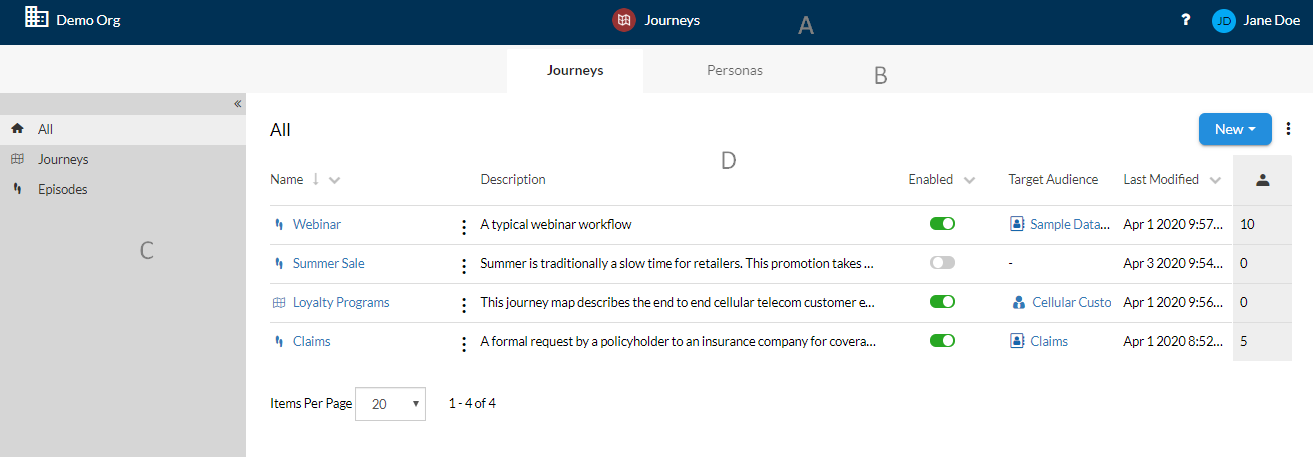Open the more options menu beside the New button

(1288, 129)
